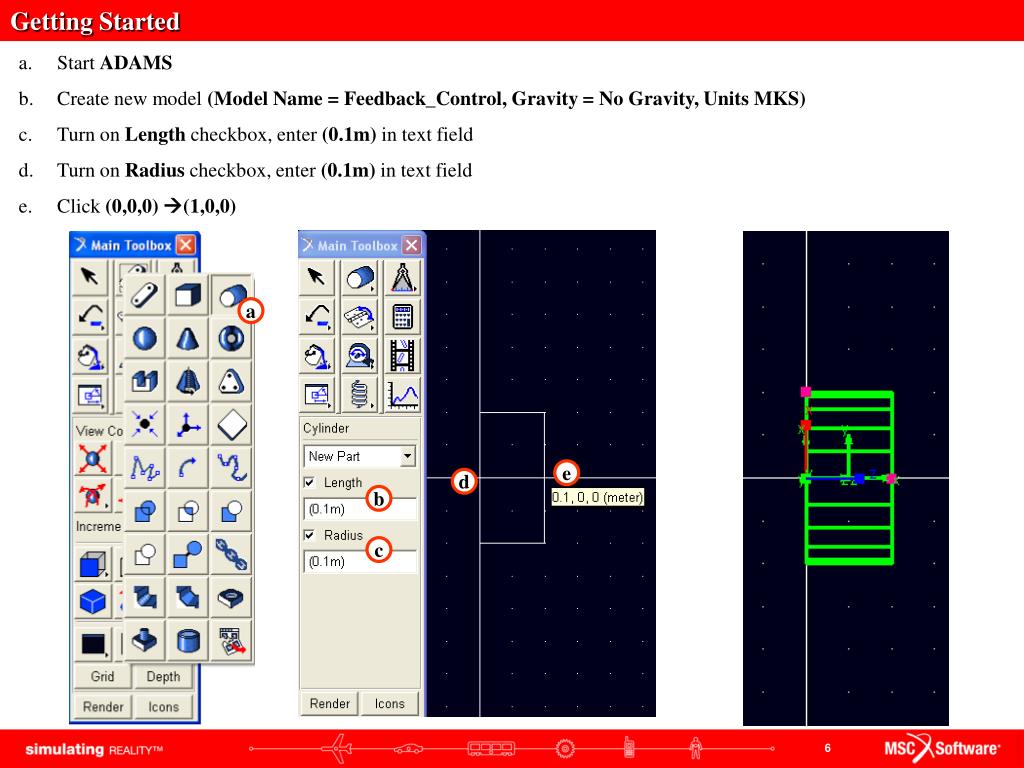
Task: Click the measure dividers icon in Cylinder toolbox
Action: [402, 278]
